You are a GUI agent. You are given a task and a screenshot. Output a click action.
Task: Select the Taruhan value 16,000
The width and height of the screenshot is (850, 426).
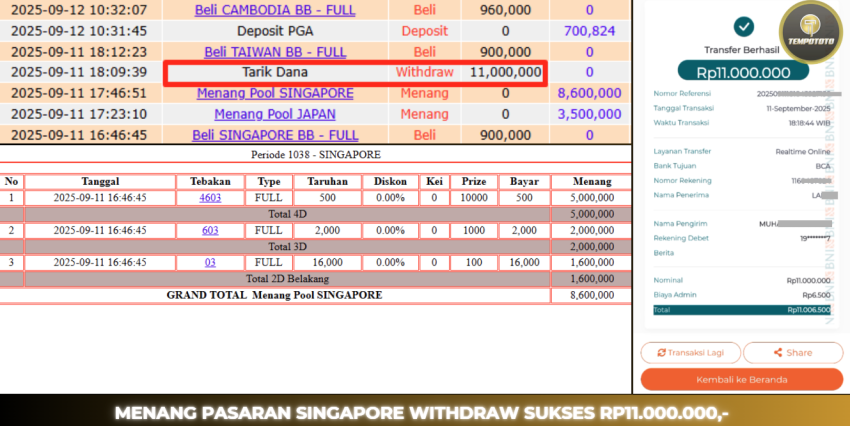point(327,262)
